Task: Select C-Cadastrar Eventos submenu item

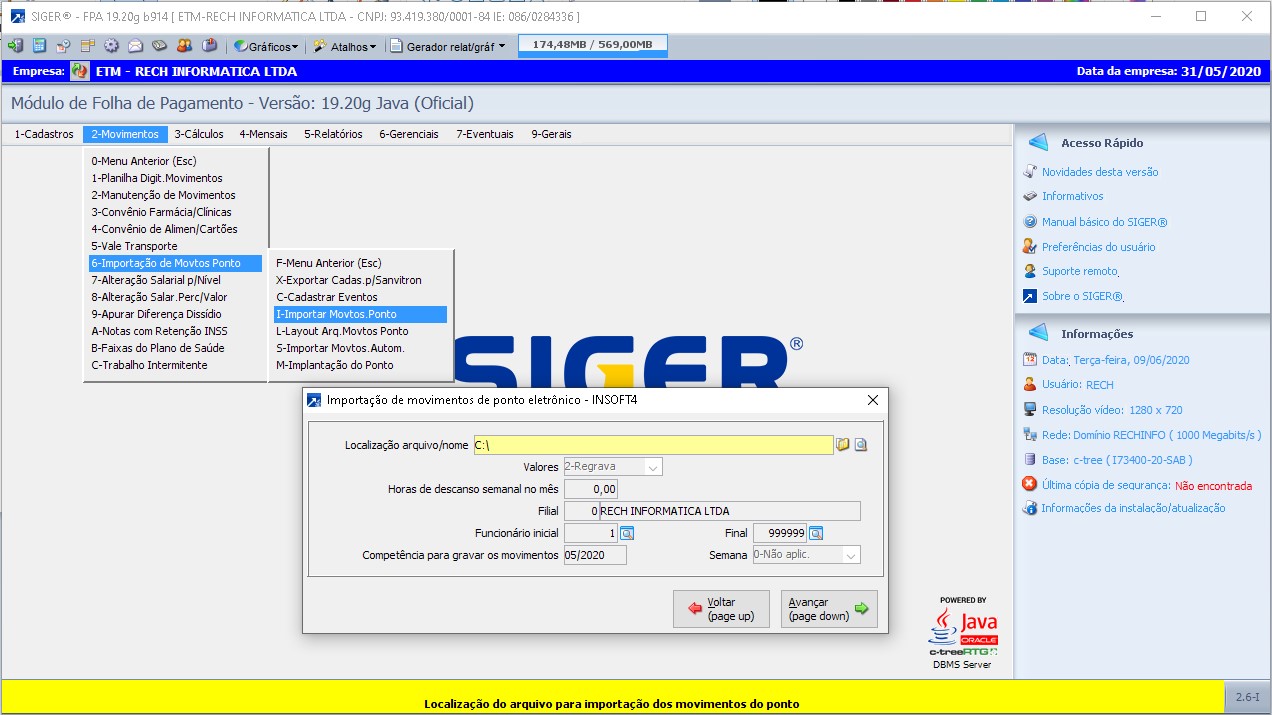Action: point(360,297)
